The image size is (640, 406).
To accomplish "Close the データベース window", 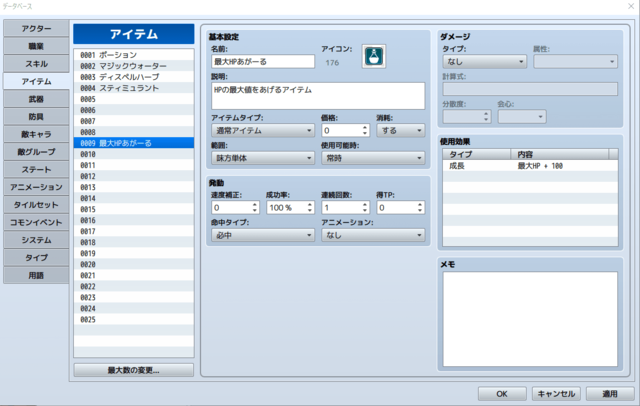I will point(631,6).
